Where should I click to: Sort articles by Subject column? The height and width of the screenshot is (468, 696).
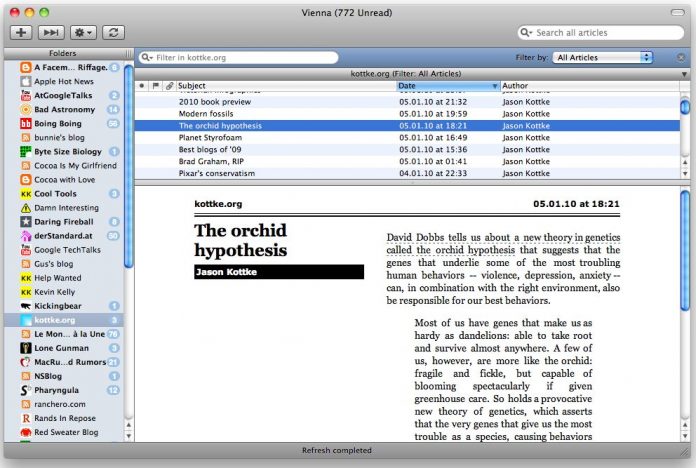coord(286,86)
